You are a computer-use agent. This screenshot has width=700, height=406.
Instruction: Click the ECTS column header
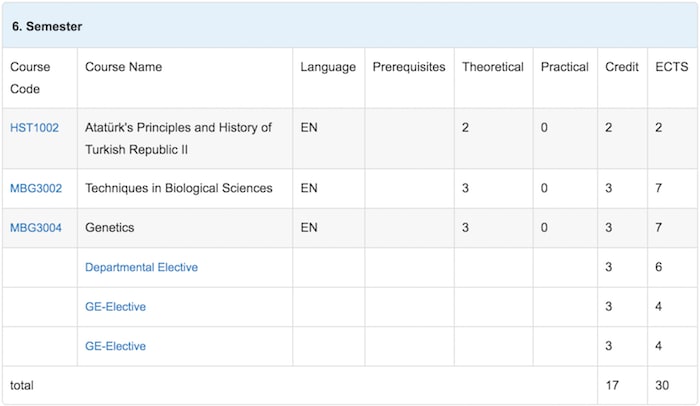click(671, 67)
